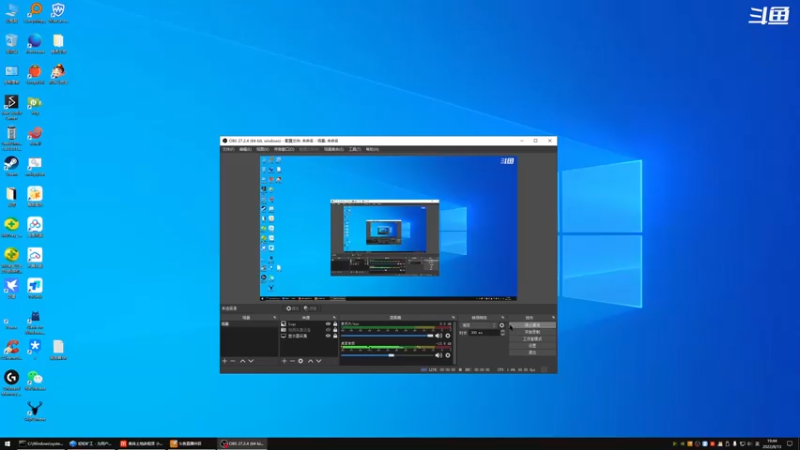Toggle Studio Mode in the Controls panel
Screen dimensions: 800x450
[x=532, y=339]
